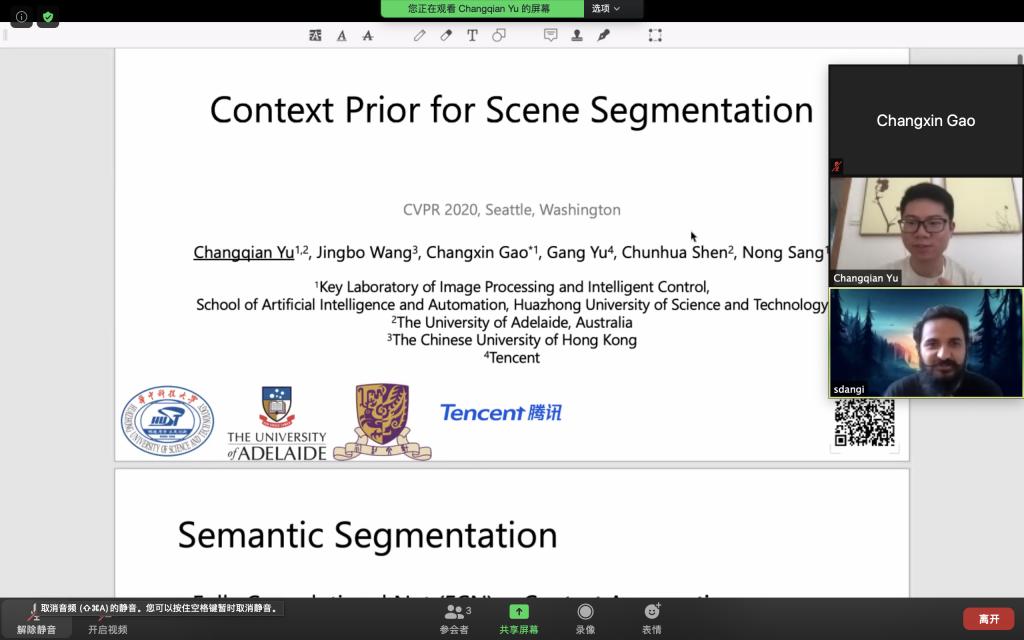The width and height of the screenshot is (1024, 640).
Task: Select the eraser tool
Action: pyautogui.click(x=446, y=35)
